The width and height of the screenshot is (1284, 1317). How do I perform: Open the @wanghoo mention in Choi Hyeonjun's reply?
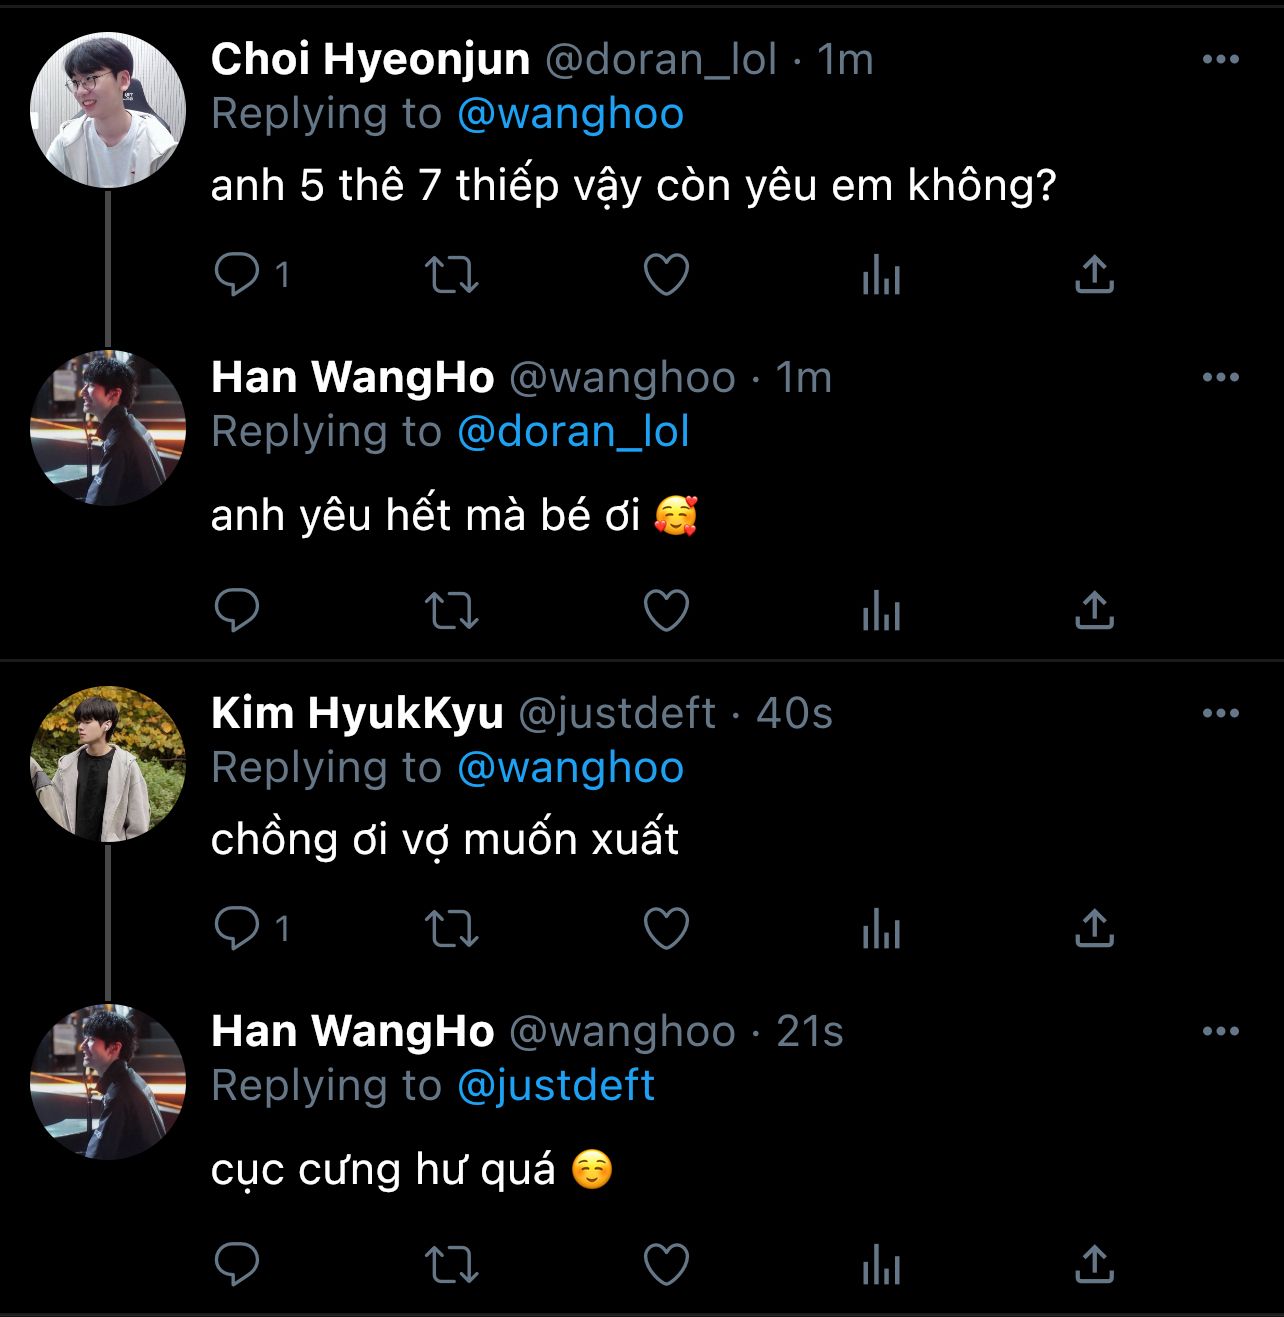[x=570, y=114]
